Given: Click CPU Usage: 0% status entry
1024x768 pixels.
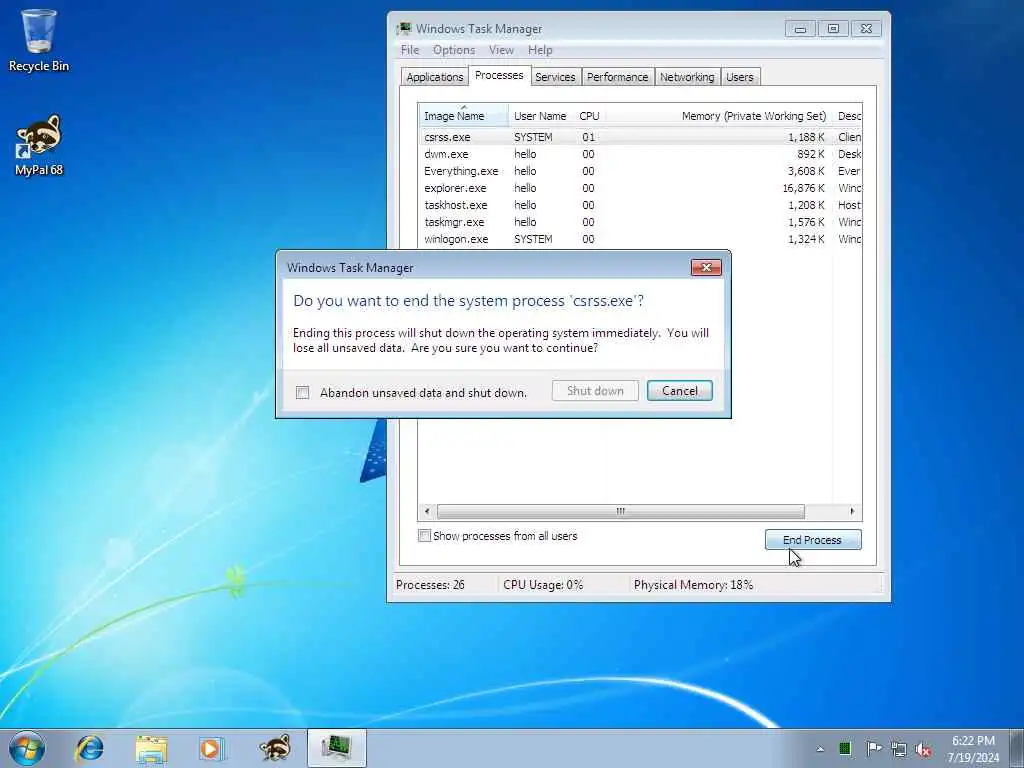Looking at the screenshot, I should point(543,585).
